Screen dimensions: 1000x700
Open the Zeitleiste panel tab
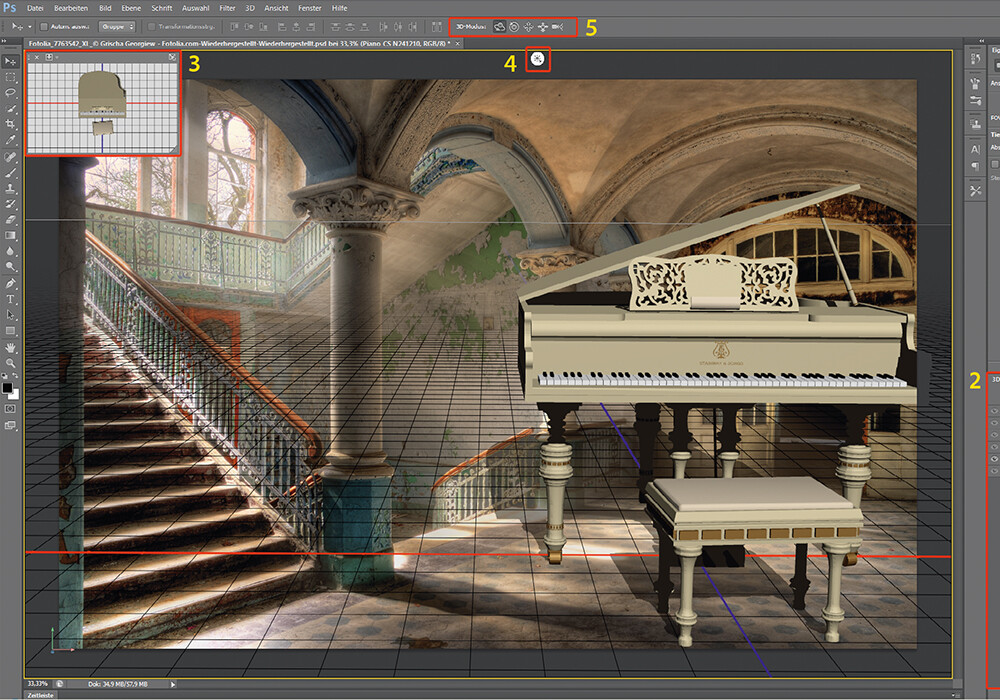click(40, 695)
